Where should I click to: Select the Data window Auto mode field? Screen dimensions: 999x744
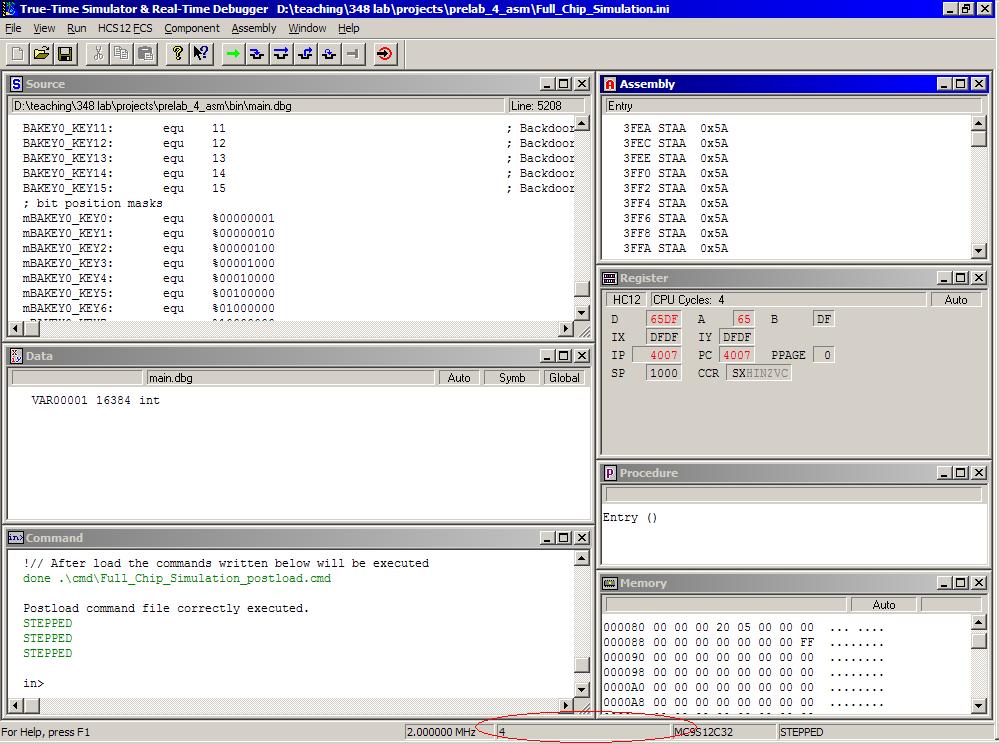[x=459, y=378]
